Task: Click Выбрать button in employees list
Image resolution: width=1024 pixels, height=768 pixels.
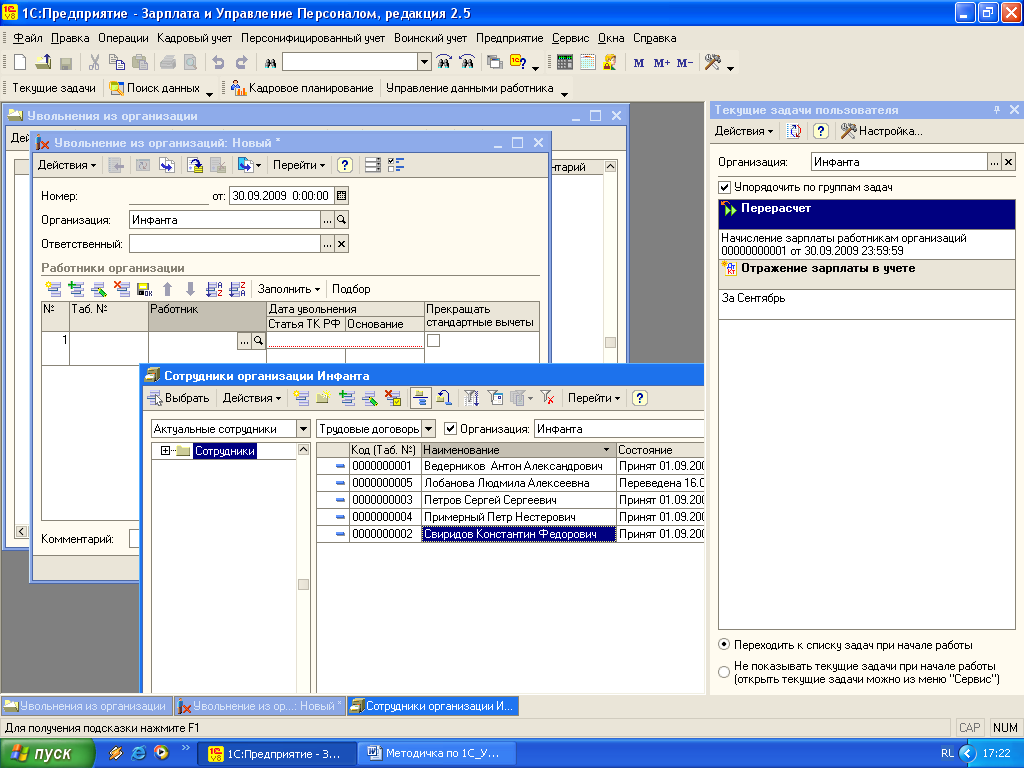Action: [178, 398]
